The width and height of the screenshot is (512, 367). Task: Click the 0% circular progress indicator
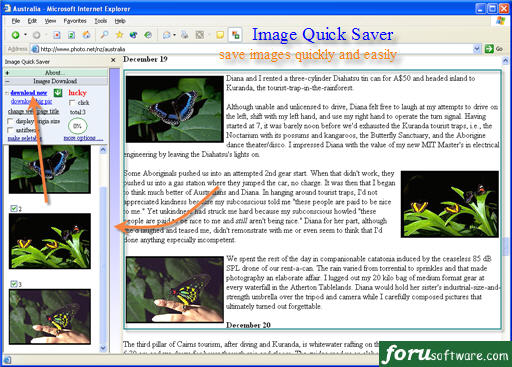pyautogui.click(x=77, y=126)
